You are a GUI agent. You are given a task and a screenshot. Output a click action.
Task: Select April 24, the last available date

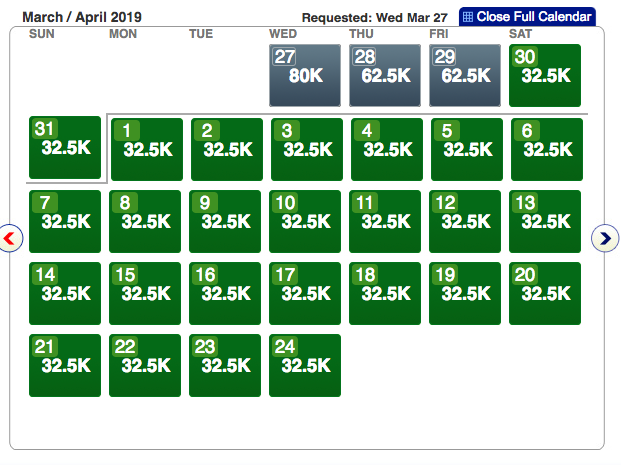click(305, 366)
